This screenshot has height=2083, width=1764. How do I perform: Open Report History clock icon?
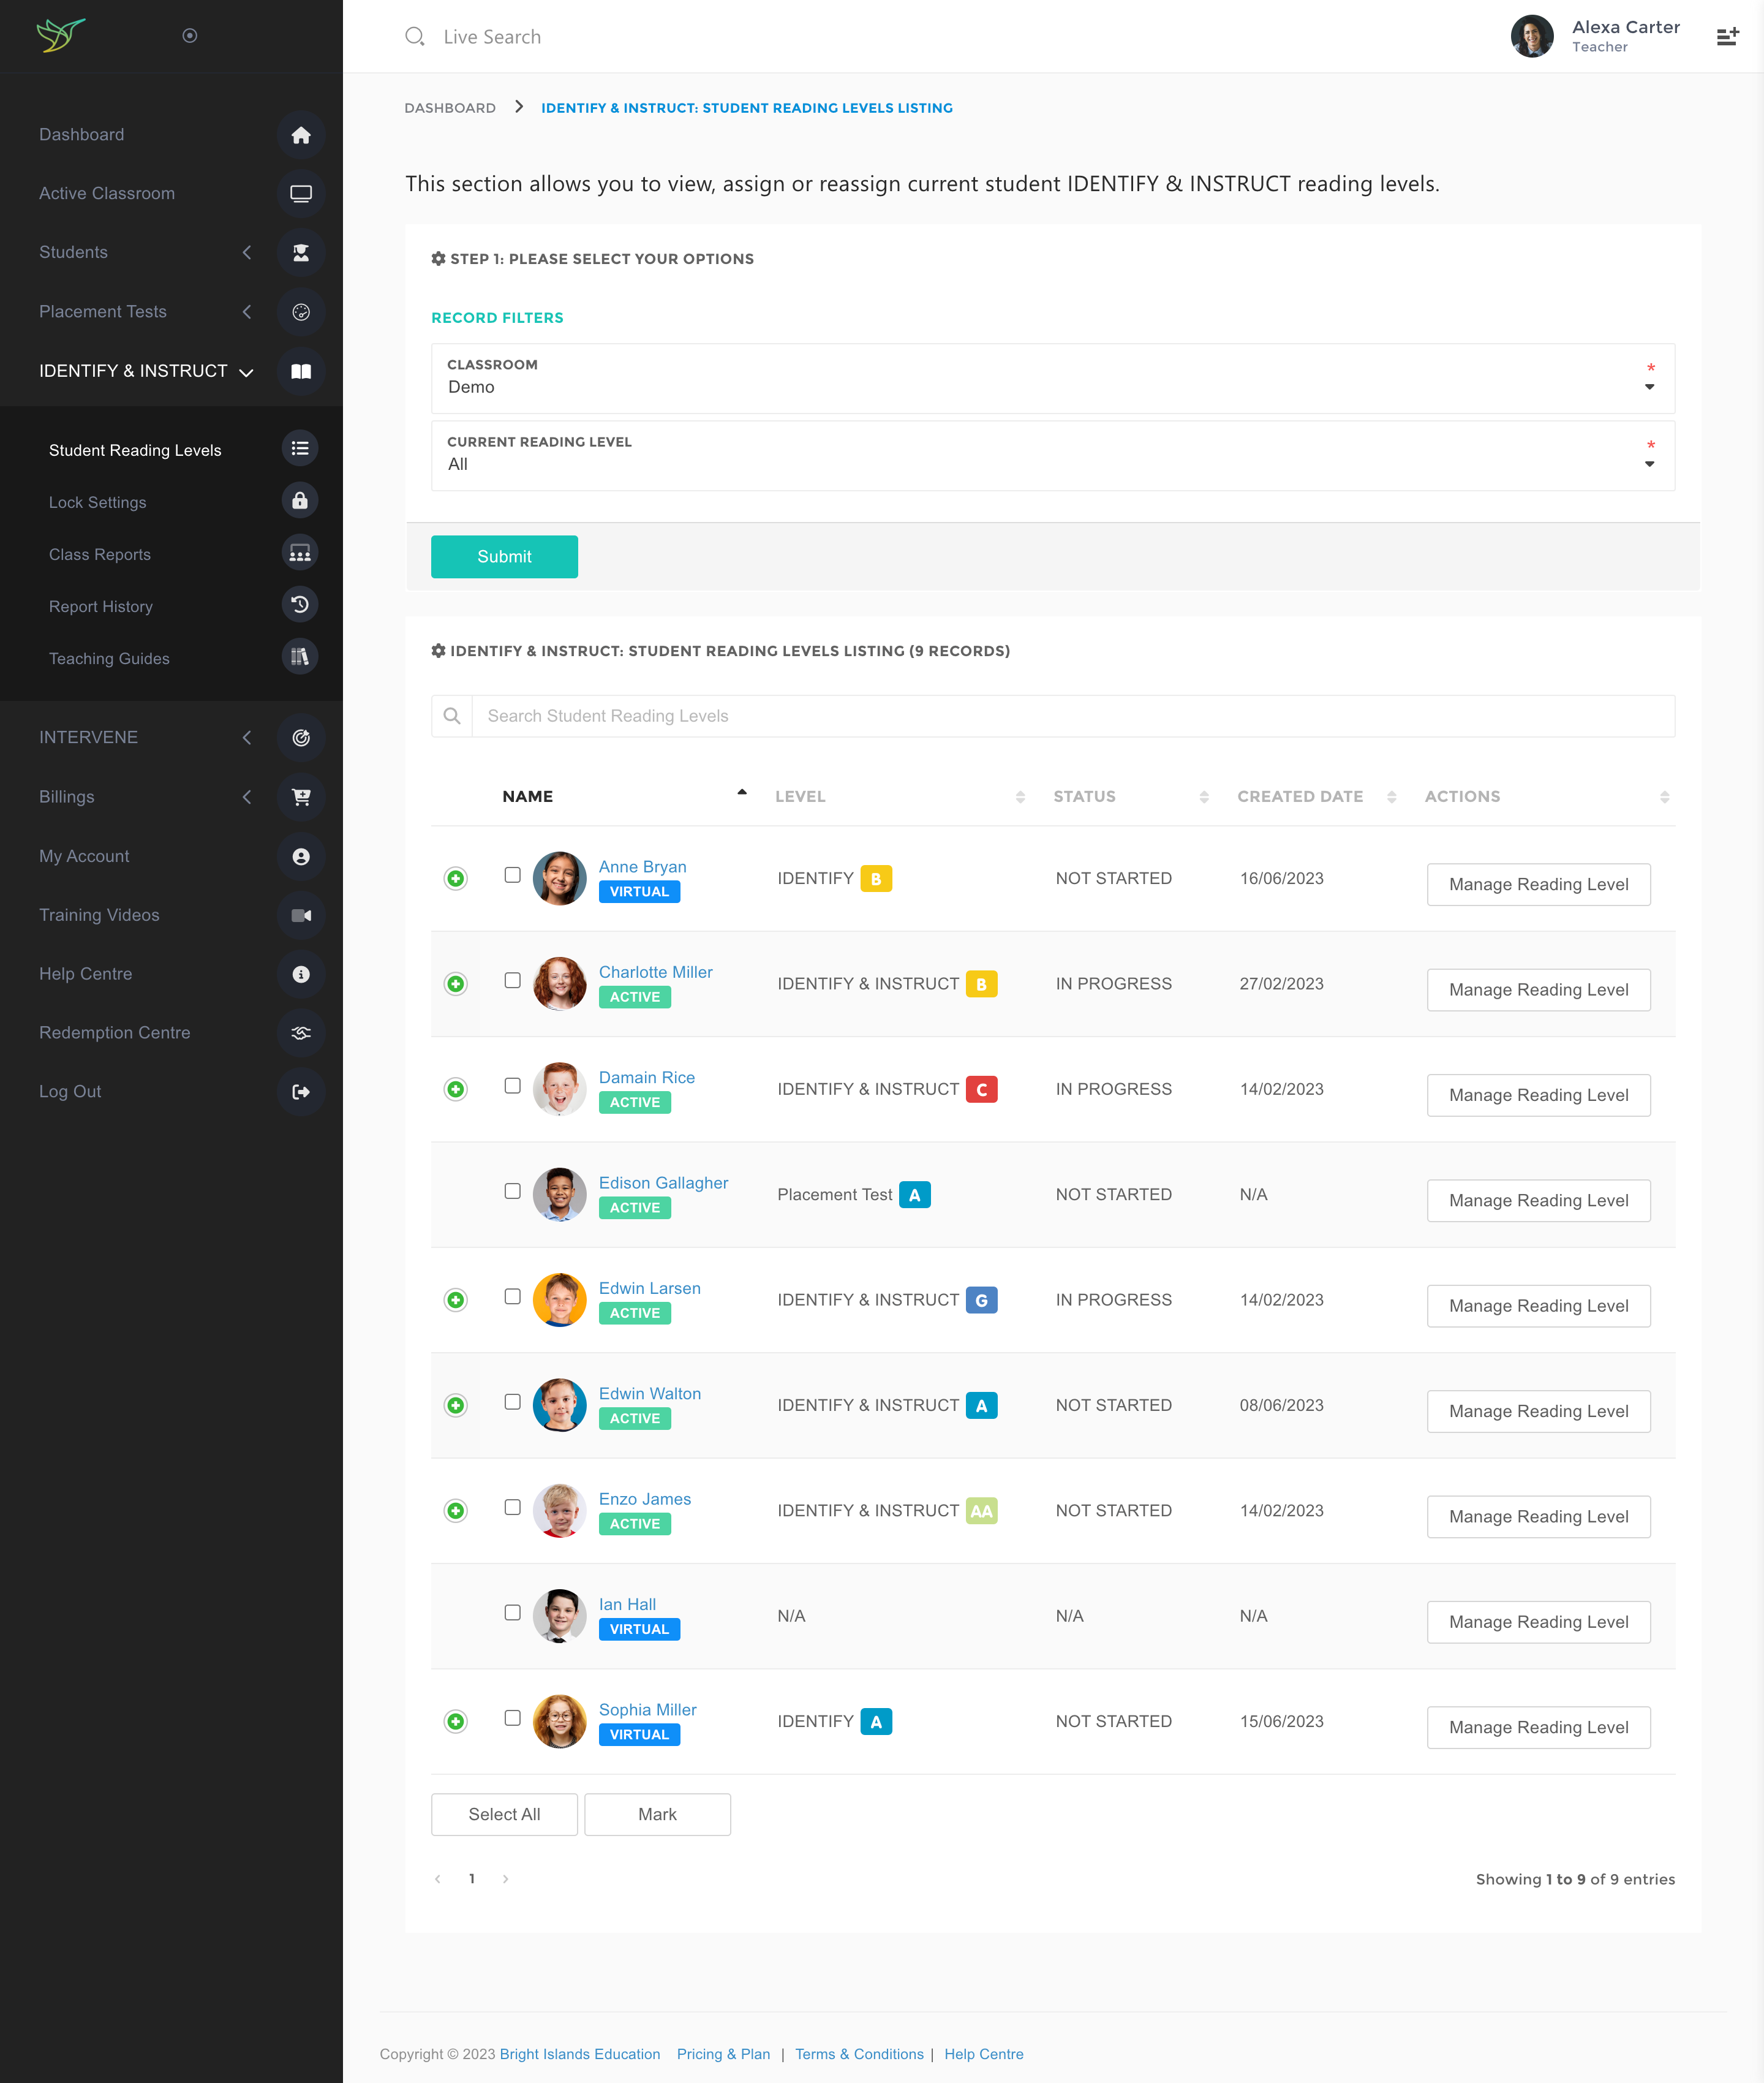299,605
